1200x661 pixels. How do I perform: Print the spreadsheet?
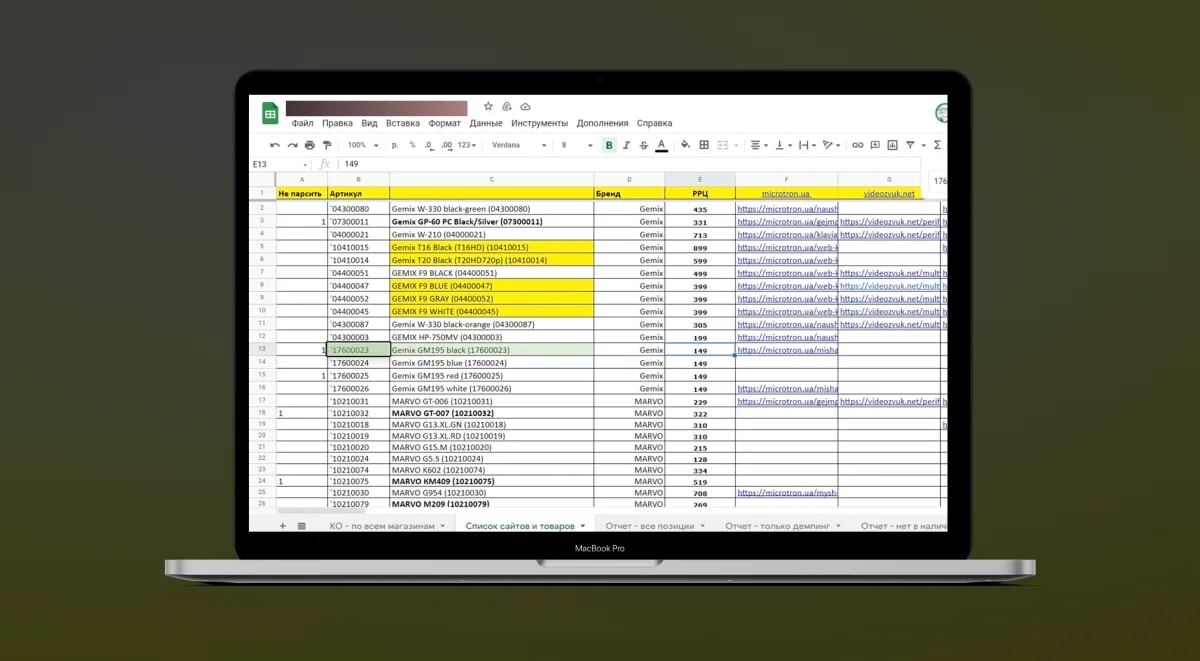pos(309,145)
